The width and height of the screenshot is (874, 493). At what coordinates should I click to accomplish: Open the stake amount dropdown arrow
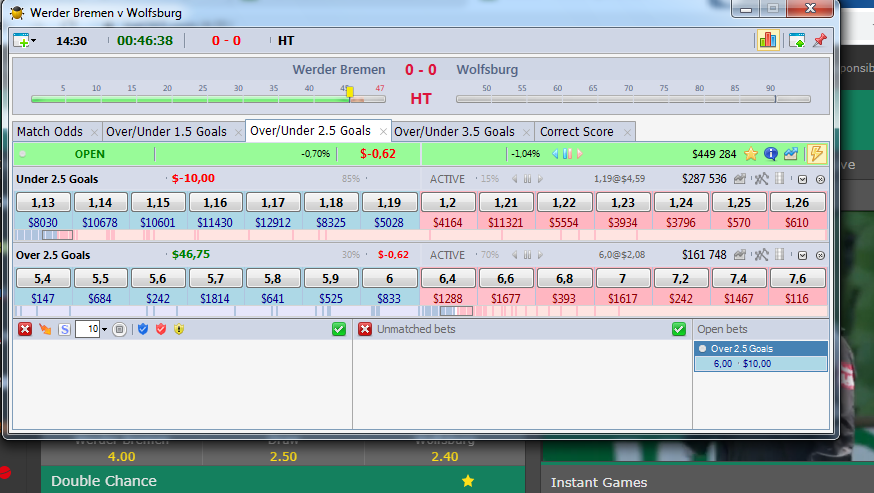tap(104, 330)
